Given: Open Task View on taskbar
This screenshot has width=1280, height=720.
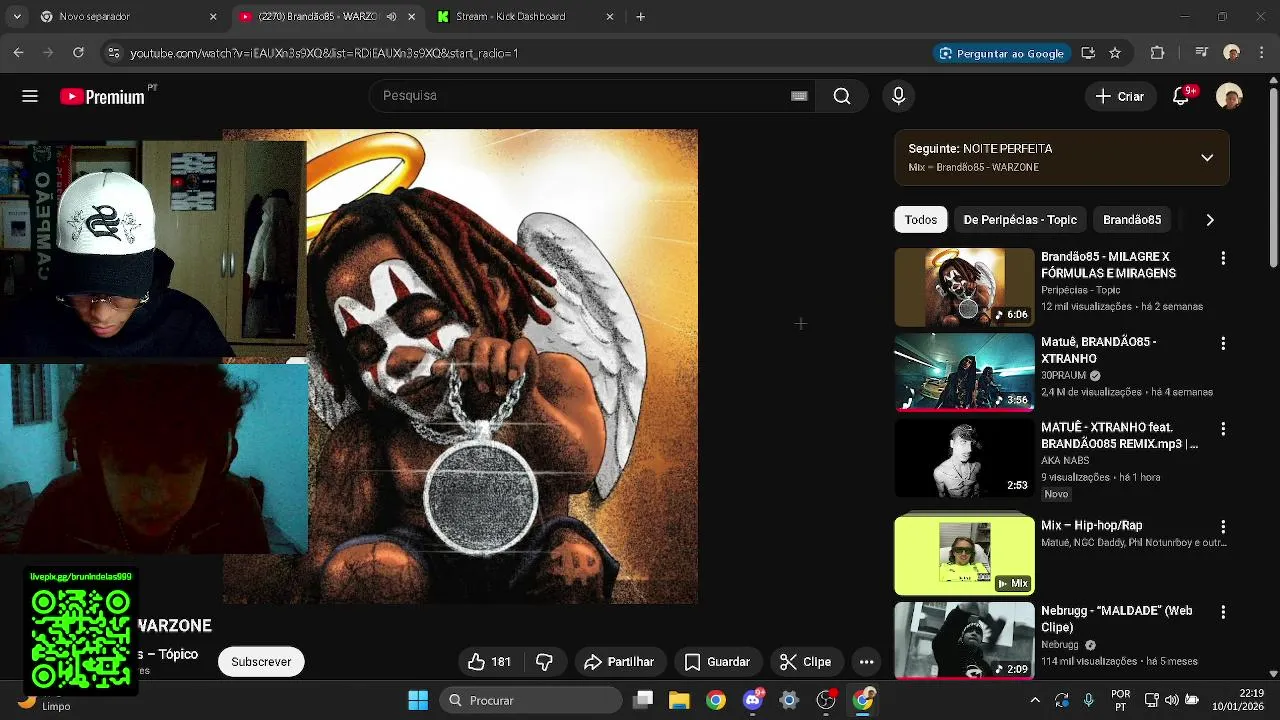Looking at the screenshot, I should [643, 700].
